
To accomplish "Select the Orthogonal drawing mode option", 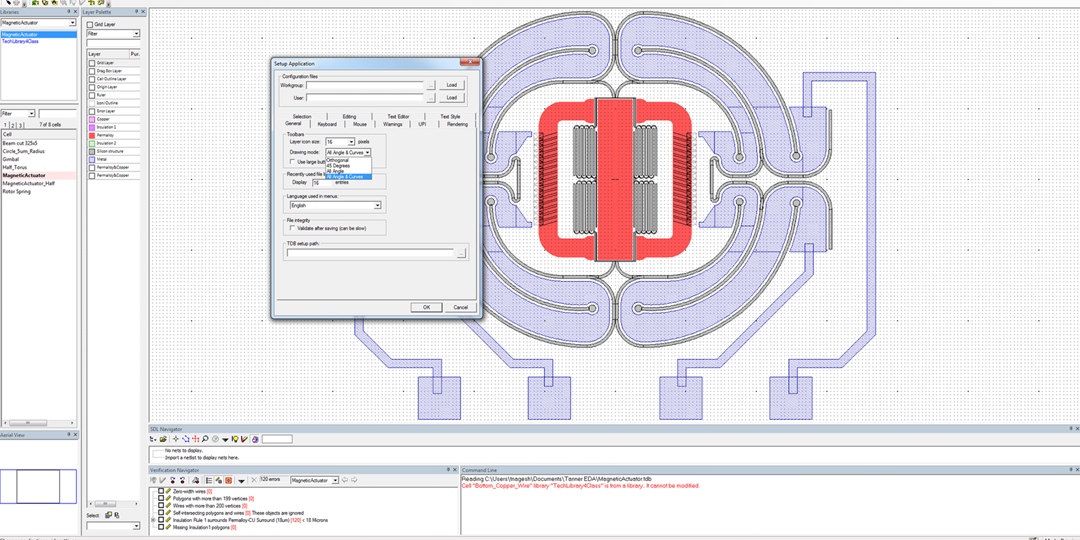I will [338, 160].
